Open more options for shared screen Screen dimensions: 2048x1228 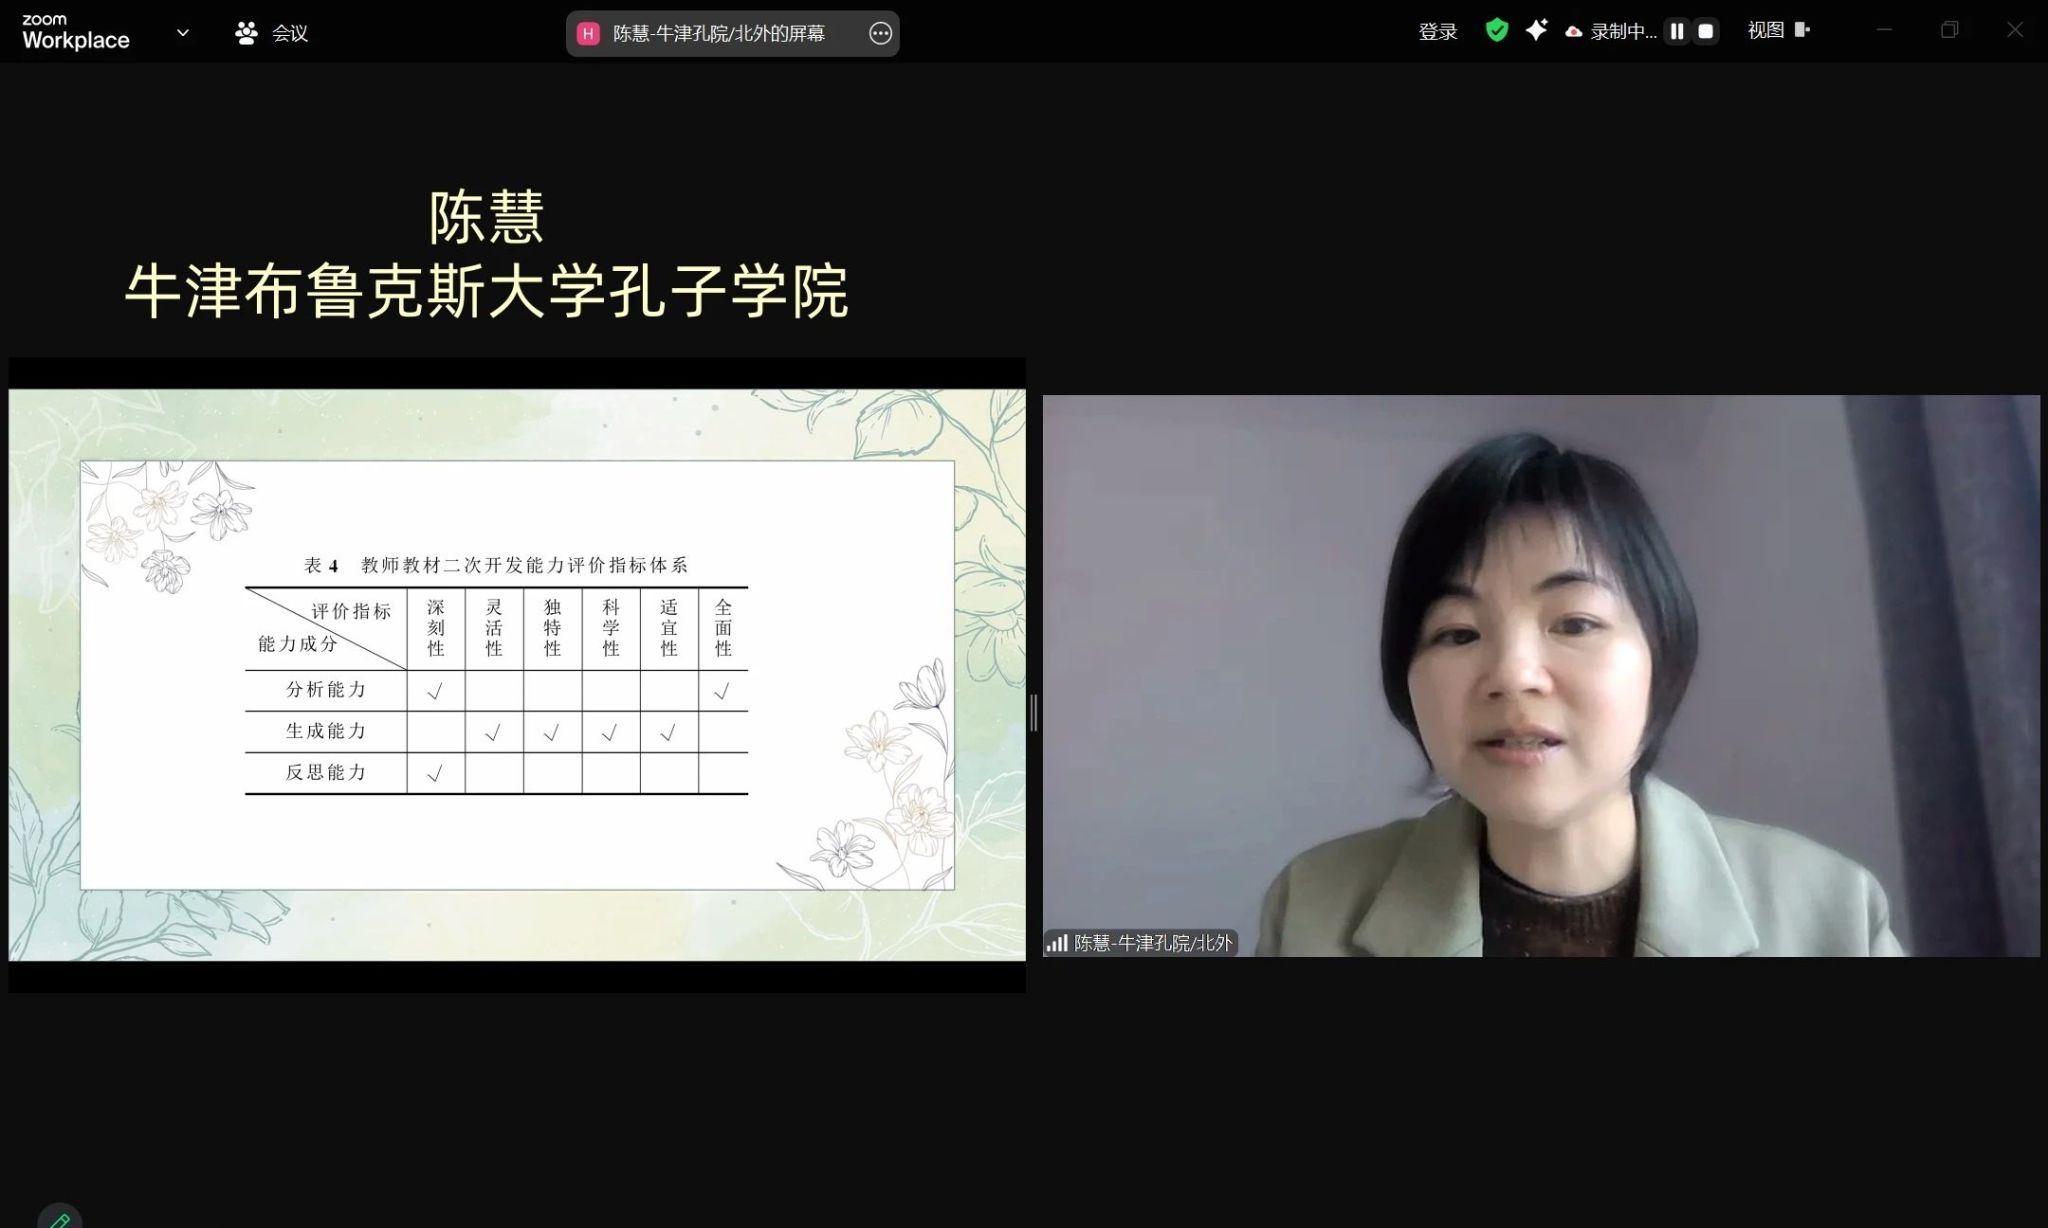[880, 33]
